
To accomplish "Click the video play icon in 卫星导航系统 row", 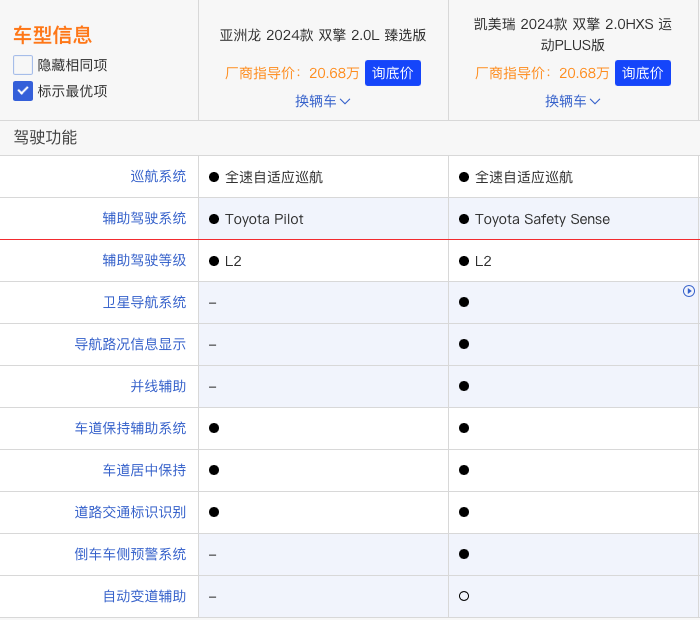I will pos(689,291).
